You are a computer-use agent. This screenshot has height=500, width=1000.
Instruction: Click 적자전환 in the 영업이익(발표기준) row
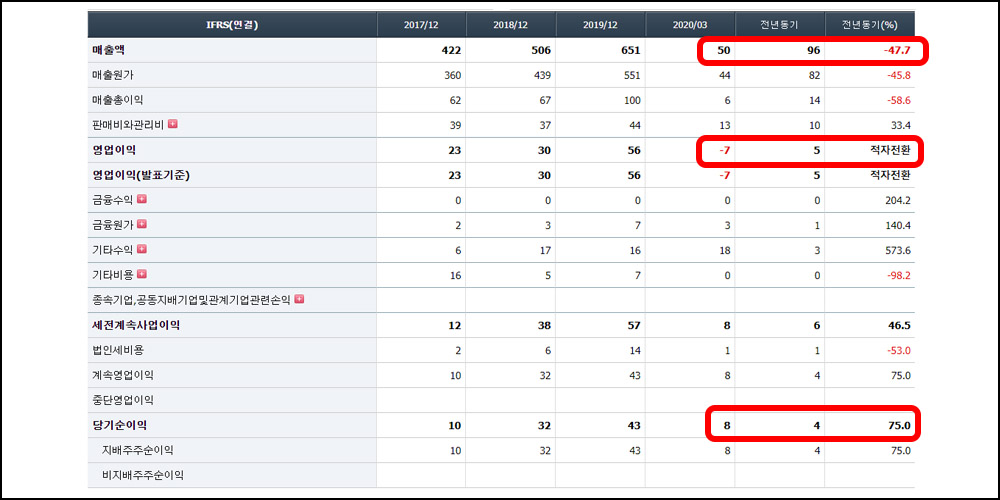click(890, 175)
